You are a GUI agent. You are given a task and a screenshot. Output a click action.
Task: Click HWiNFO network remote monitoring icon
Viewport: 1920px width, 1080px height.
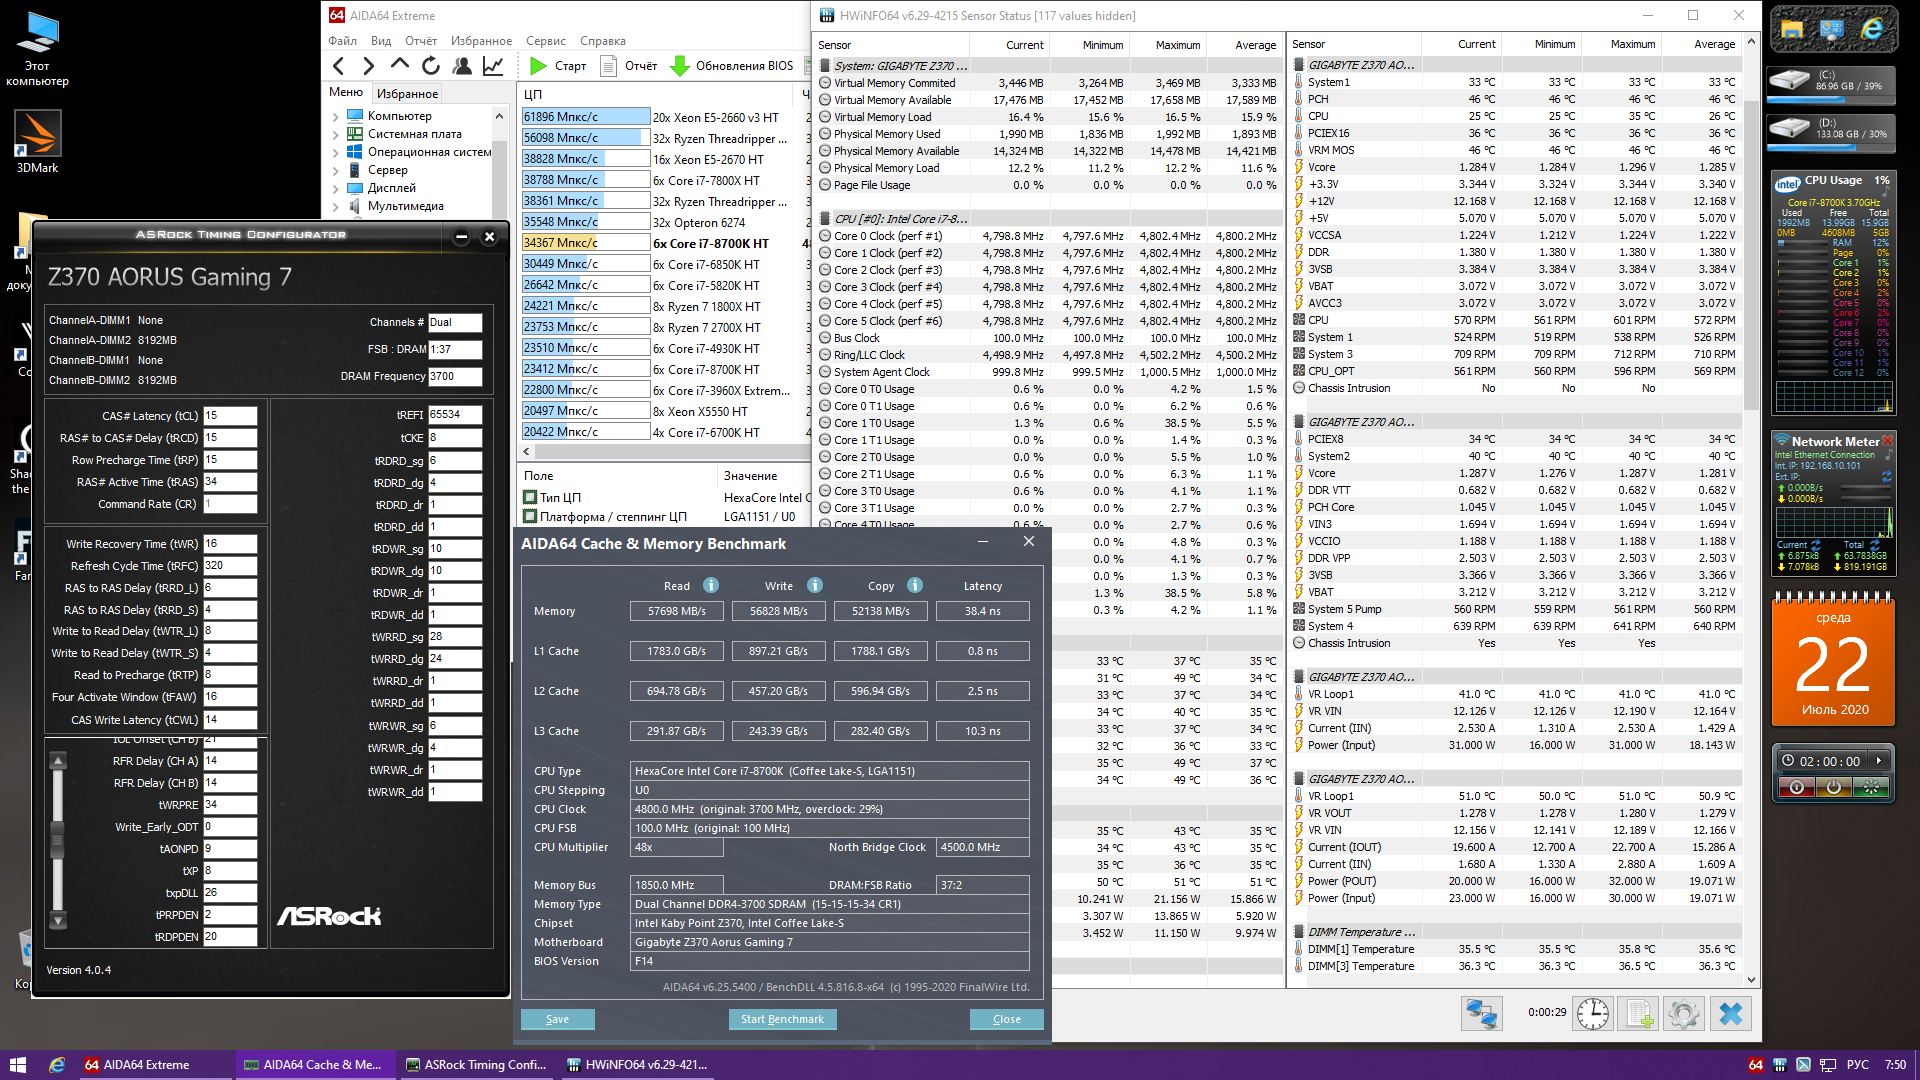1481,1014
